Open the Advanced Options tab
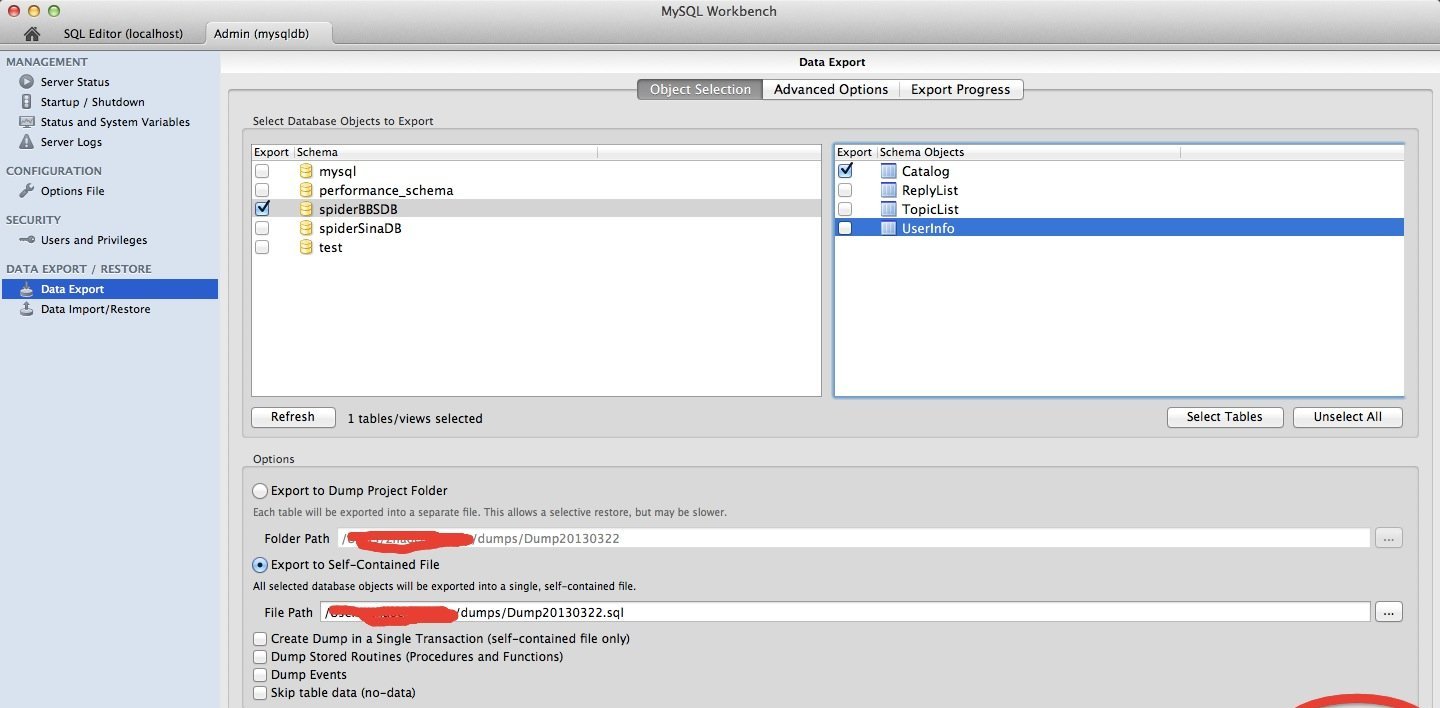The width and height of the screenshot is (1440, 708). pos(831,89)
